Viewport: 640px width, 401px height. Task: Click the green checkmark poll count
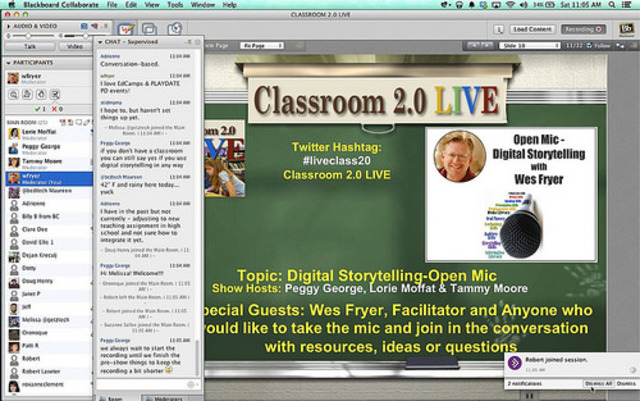coord(40,109)
